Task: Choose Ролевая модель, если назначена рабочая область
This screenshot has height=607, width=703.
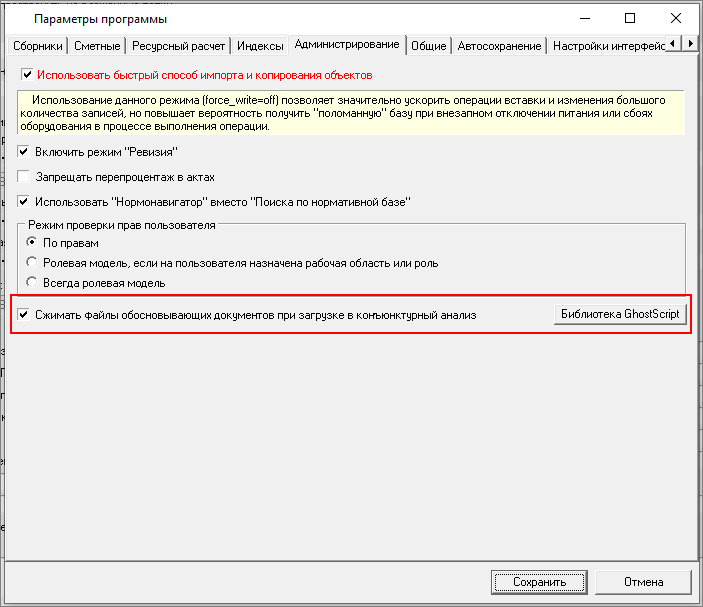Action: click(x=32, y=263)
